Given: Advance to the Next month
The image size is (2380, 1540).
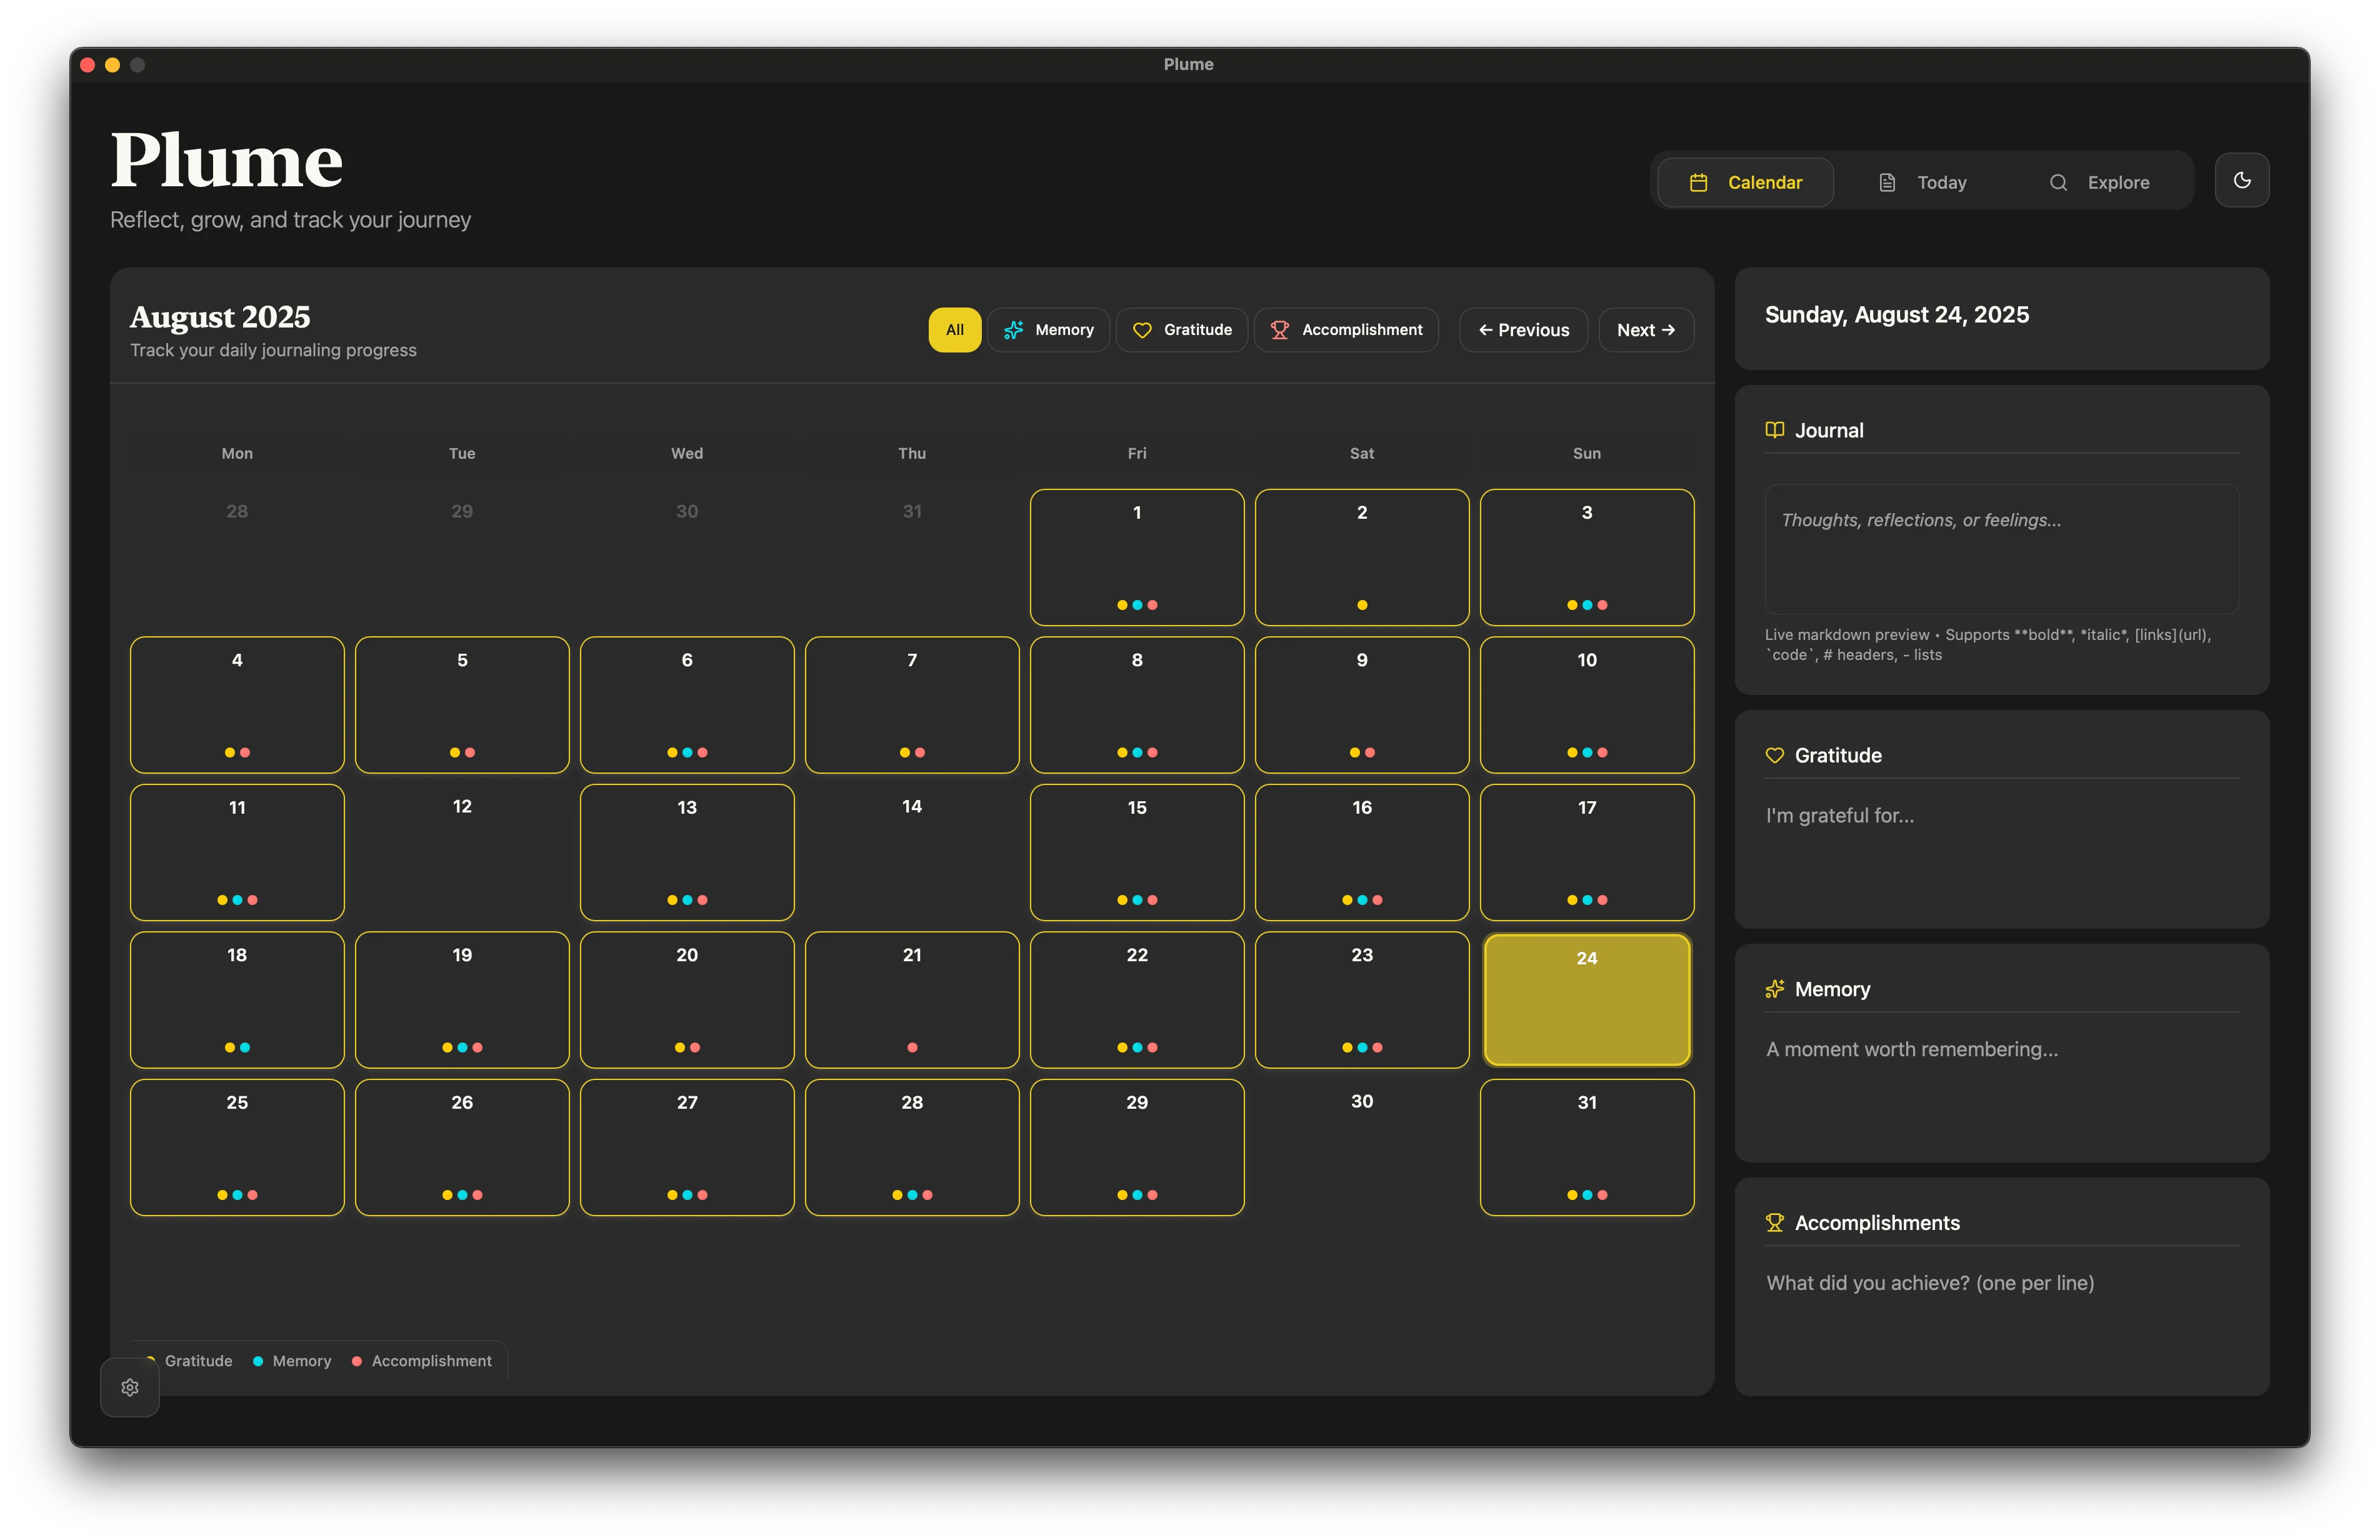Looking at the screenshot, I should coord(1645,330).
